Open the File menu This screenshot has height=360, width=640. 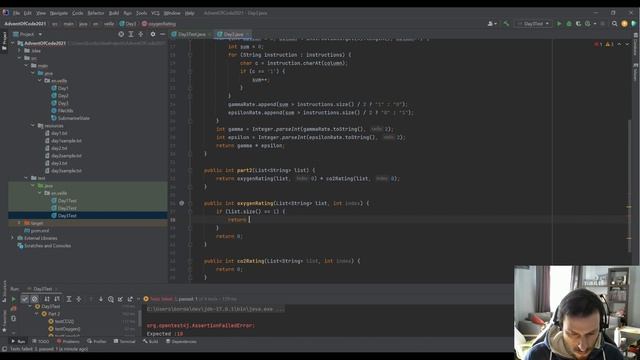point(16,13)
